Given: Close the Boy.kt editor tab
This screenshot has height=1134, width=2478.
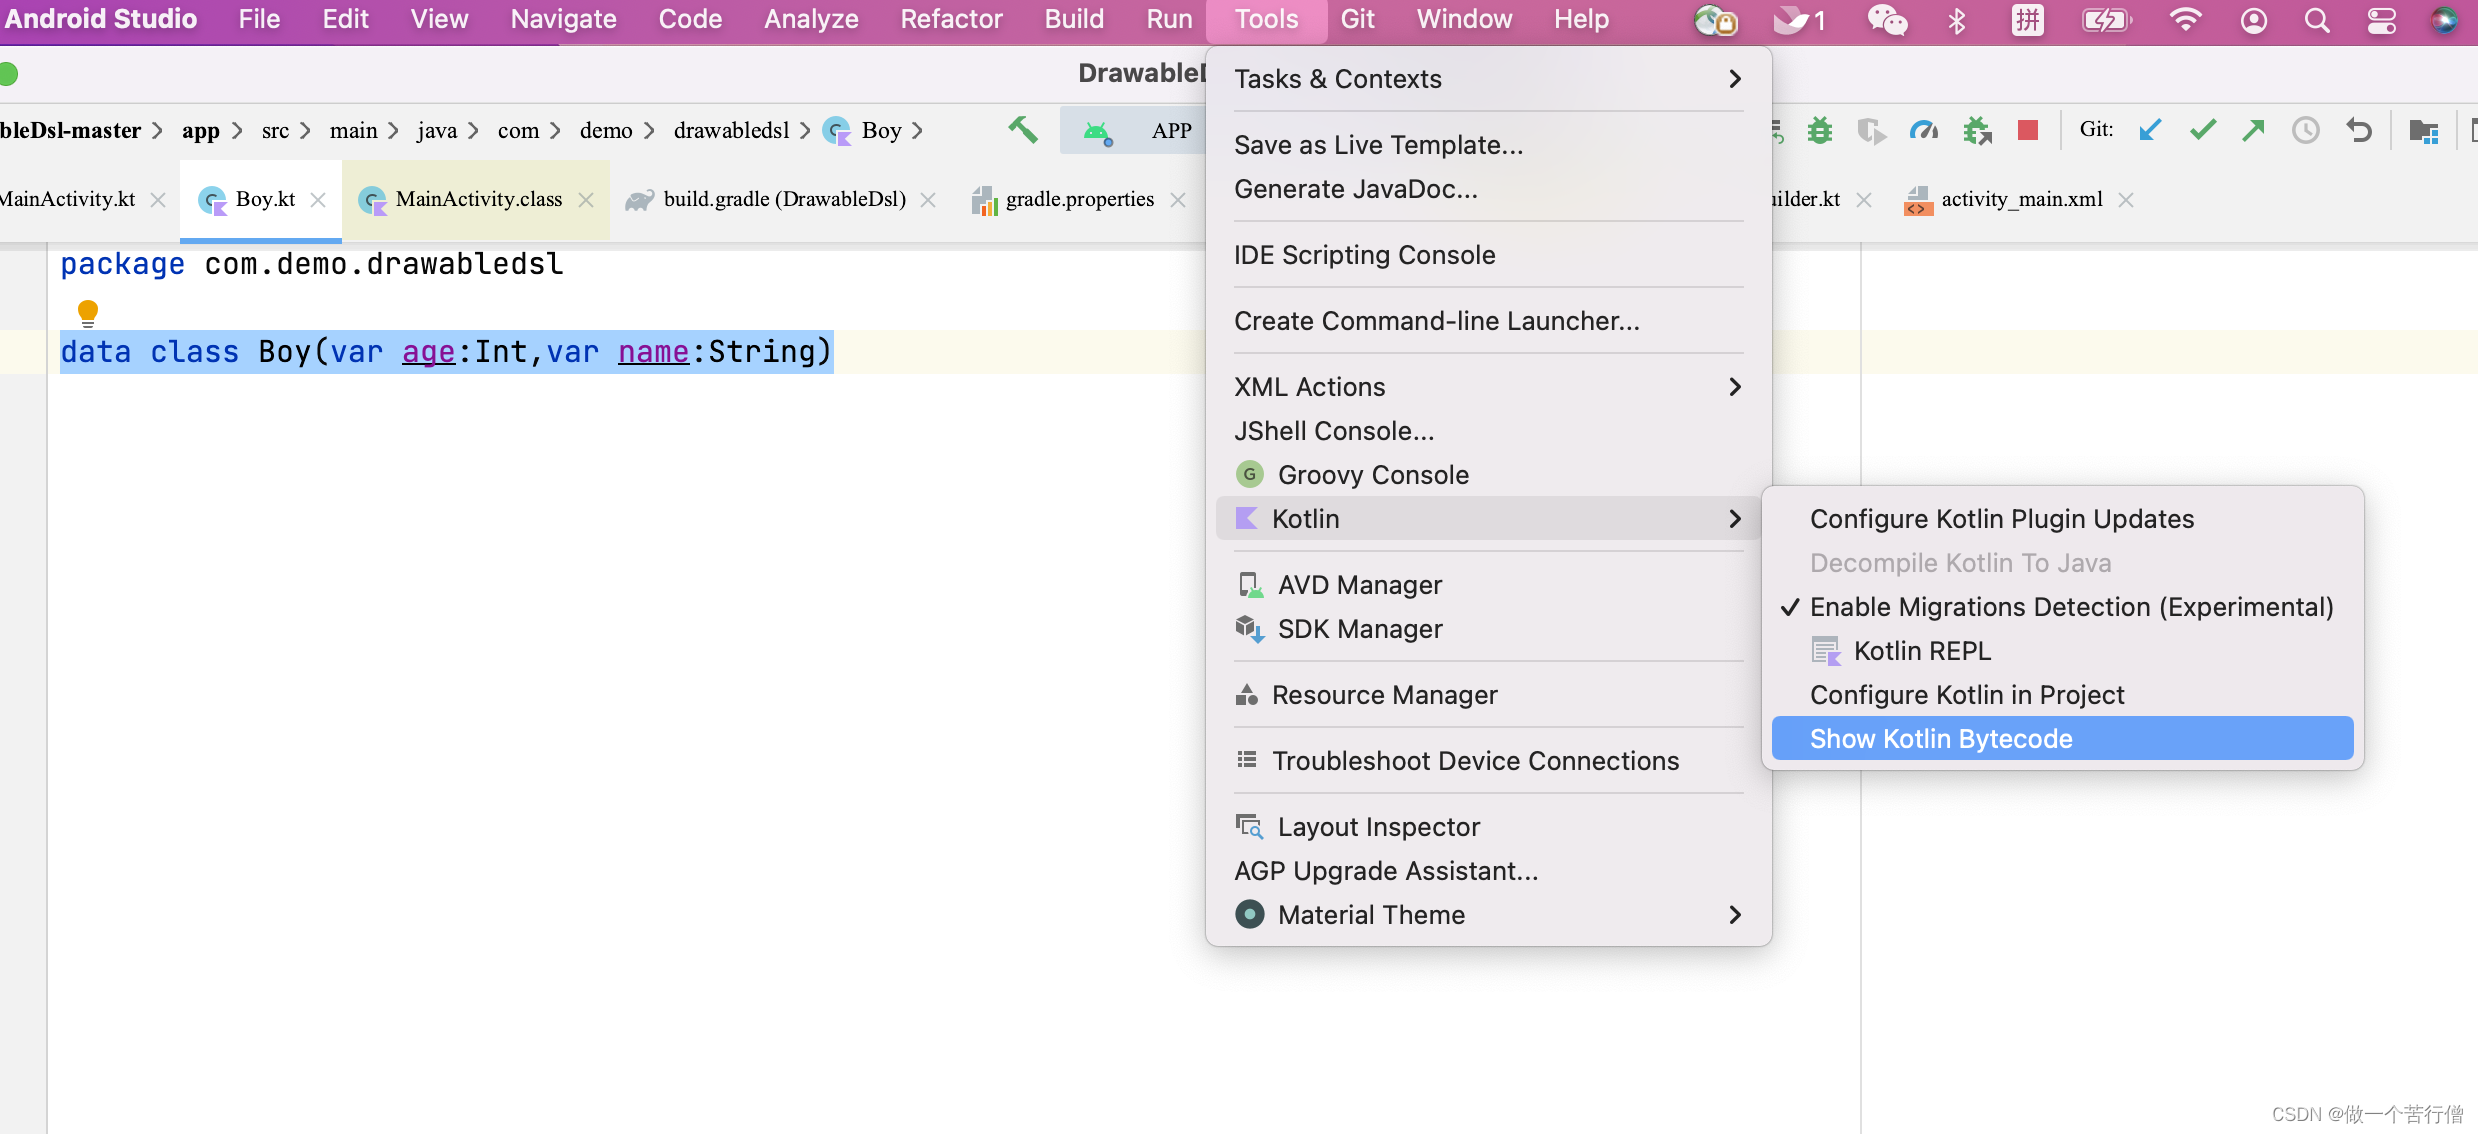Looking at the screenshot, I should (x=318, y=200).
